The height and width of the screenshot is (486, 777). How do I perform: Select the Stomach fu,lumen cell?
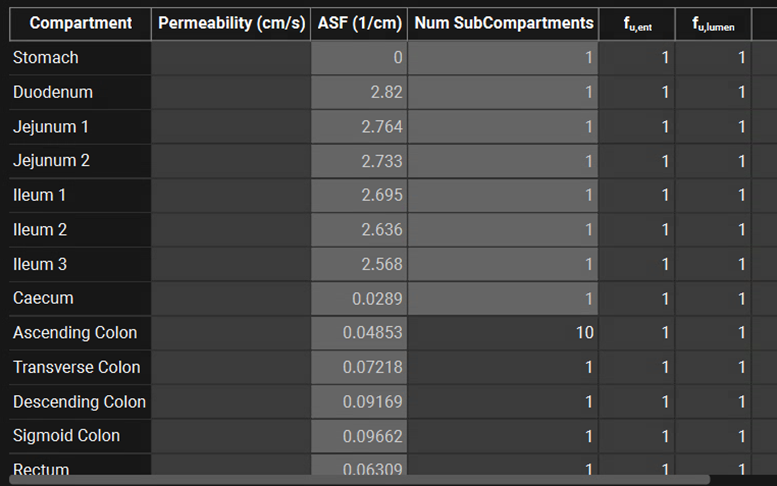713,58
